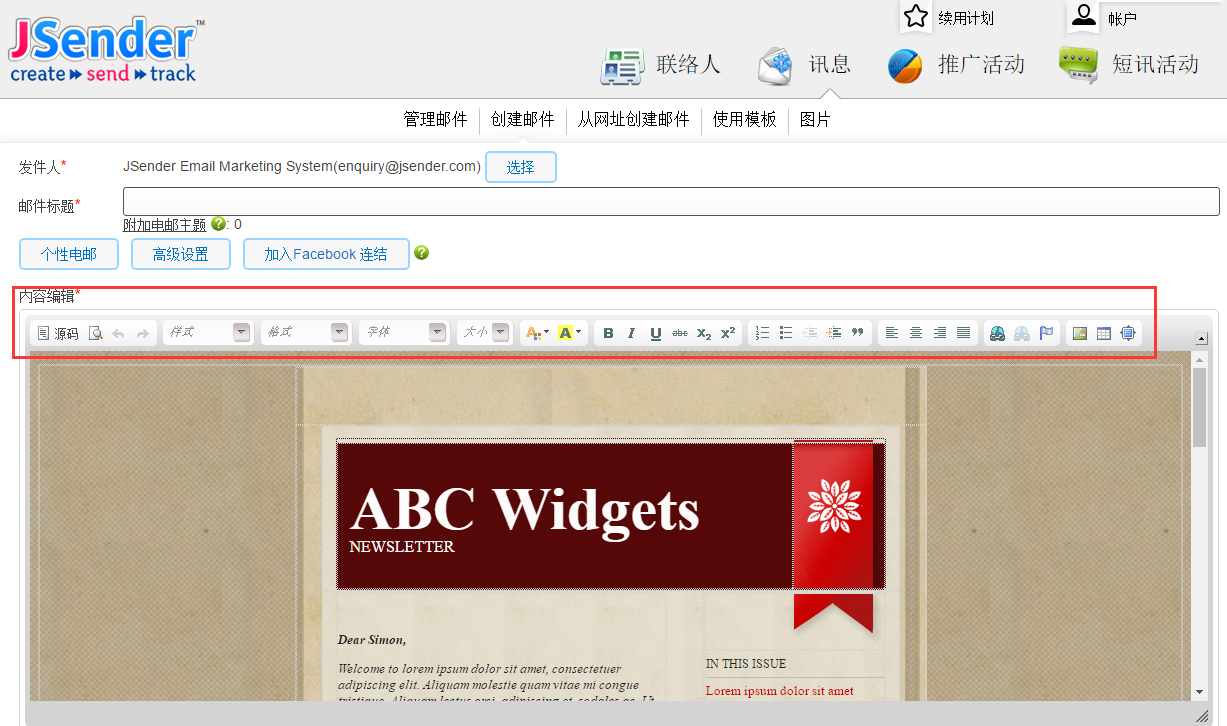Insert a hyperlink with link icon

click(997, 333)
